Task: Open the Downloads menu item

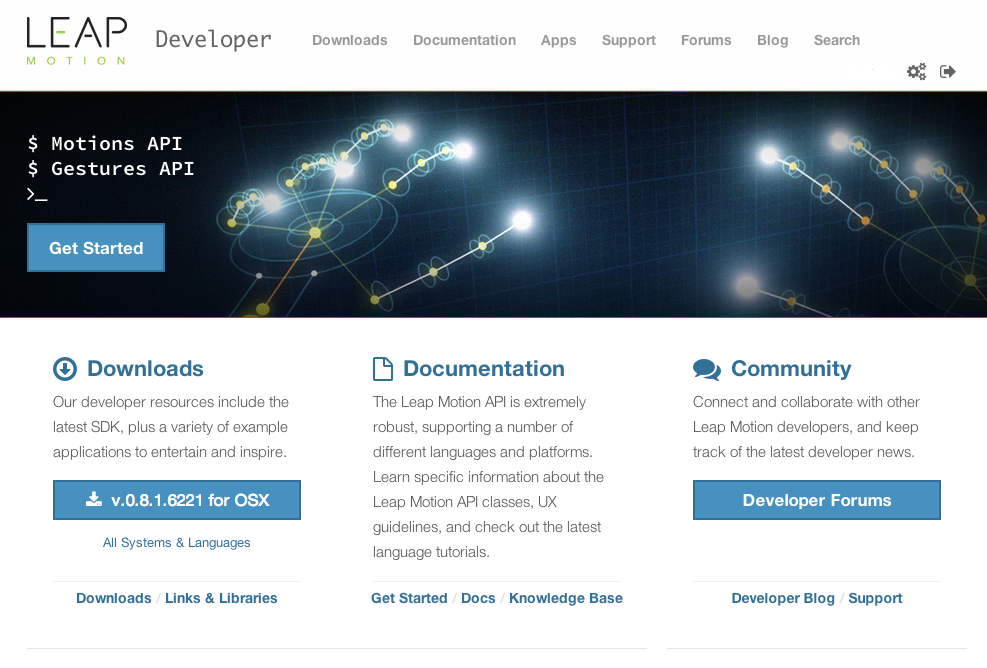Action: point(350,40)
